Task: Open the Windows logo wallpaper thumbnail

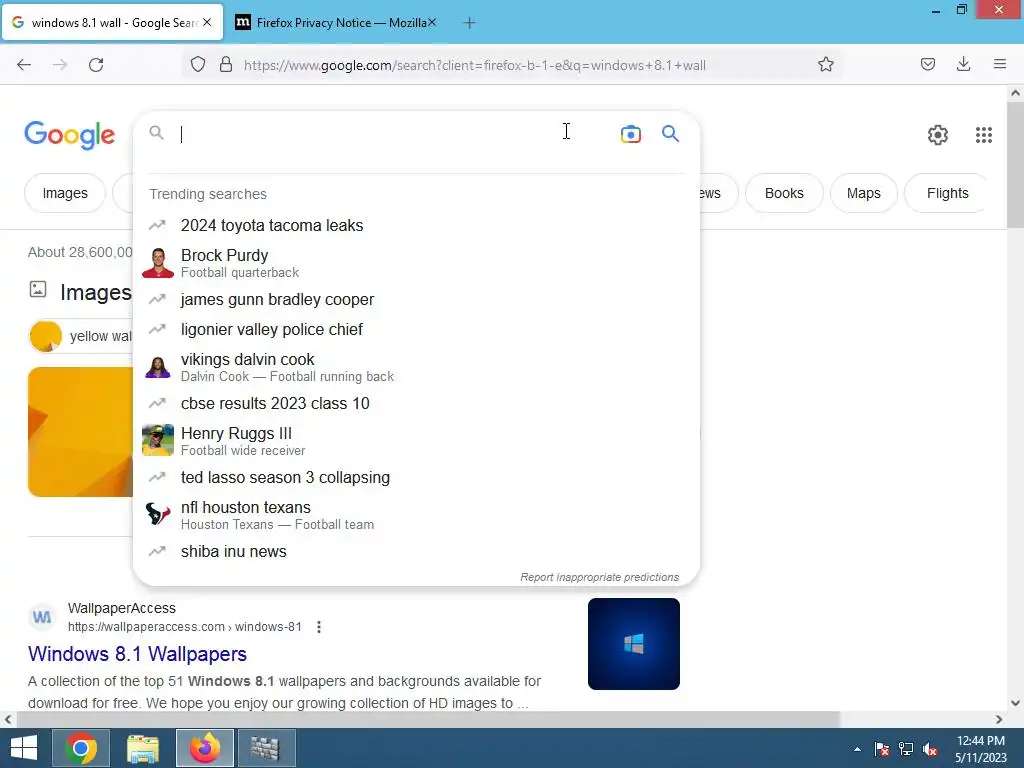Action: [x=633, y=644]
